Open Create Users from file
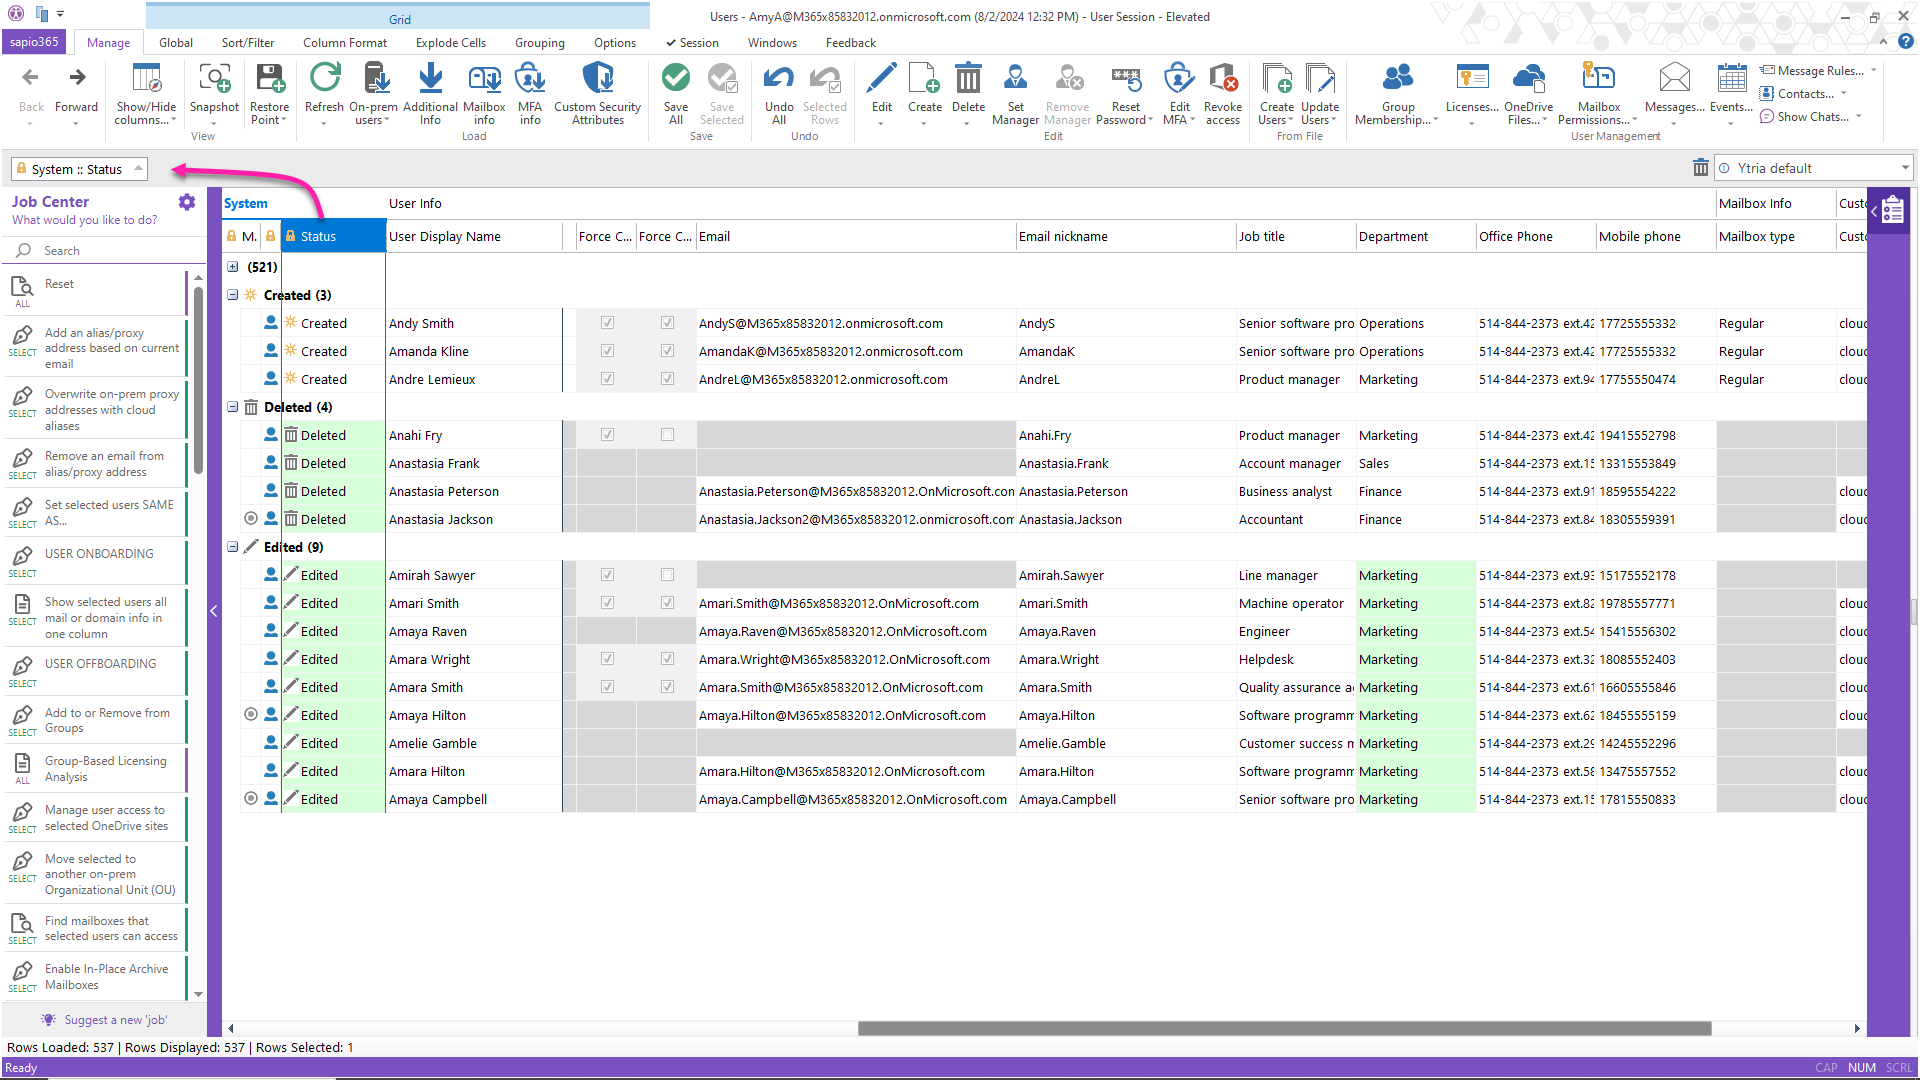Viewport: 1920px width, 1080px height. pyautogui.click(x=1277, y=93)
